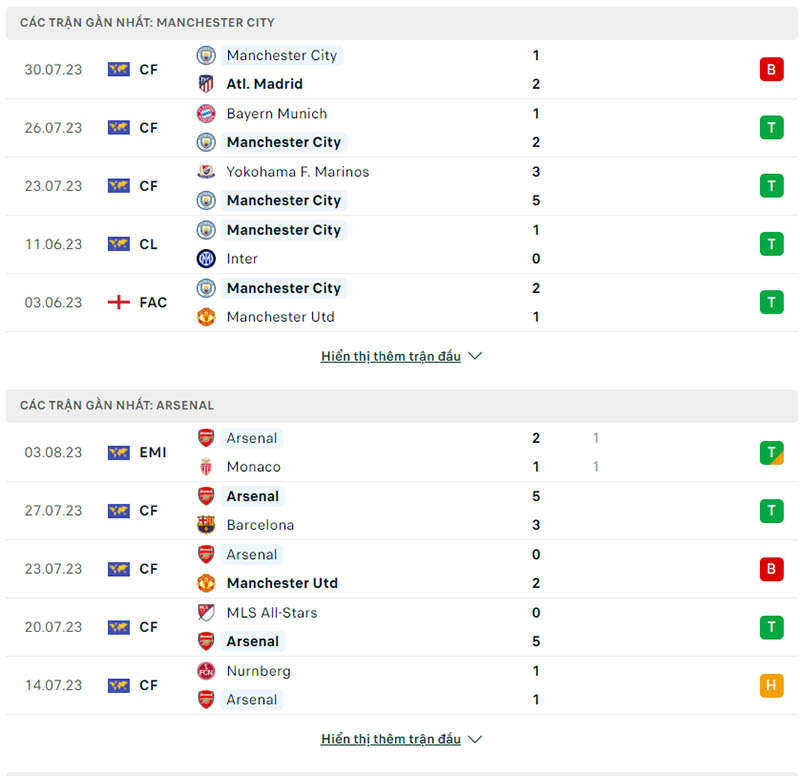Viewport: 800px width, 776px height.
Task: Open 'Hiển thị thêm trận đấu' under Arsenal
Action: tap(391, 739)
